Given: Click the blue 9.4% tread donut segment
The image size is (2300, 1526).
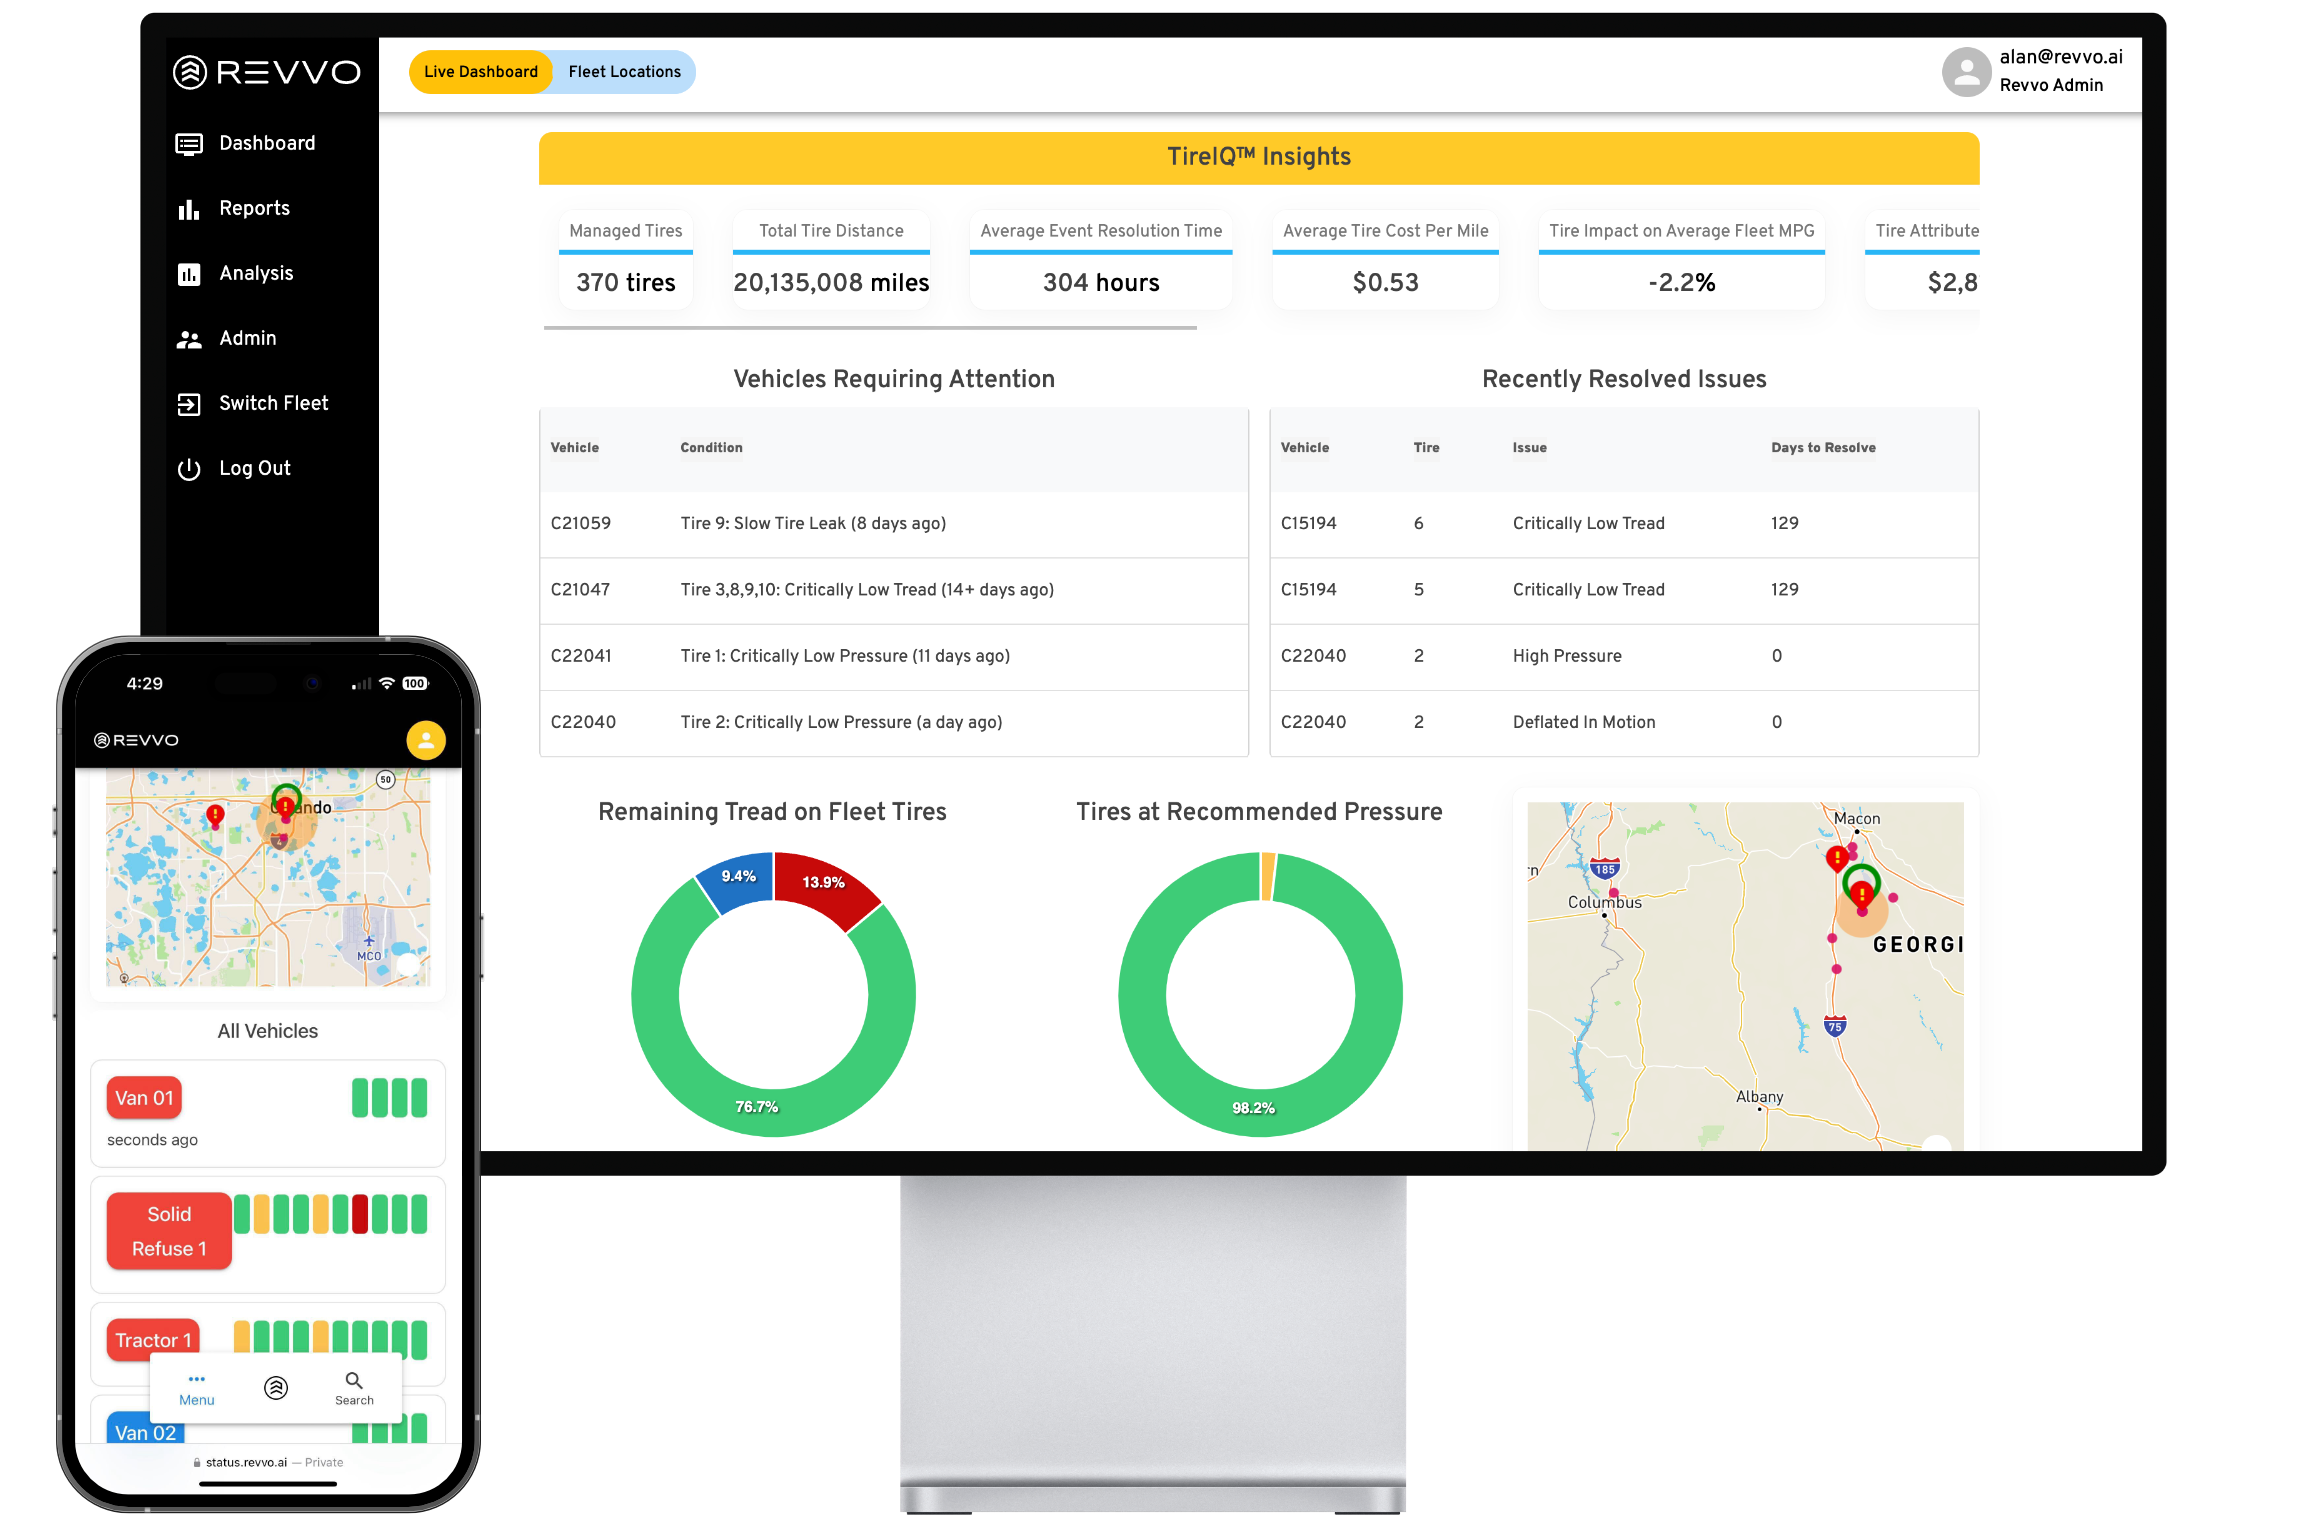Looking at the screenshot, I should coord(738,878).
